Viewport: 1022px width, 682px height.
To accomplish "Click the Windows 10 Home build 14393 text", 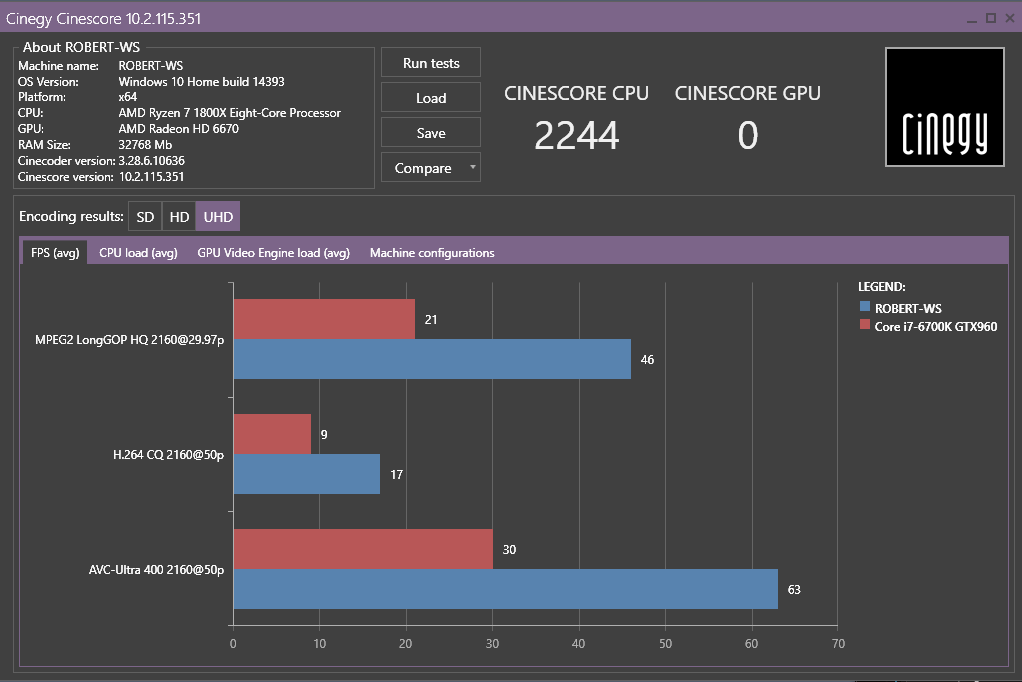I will (x=201, y=82).
